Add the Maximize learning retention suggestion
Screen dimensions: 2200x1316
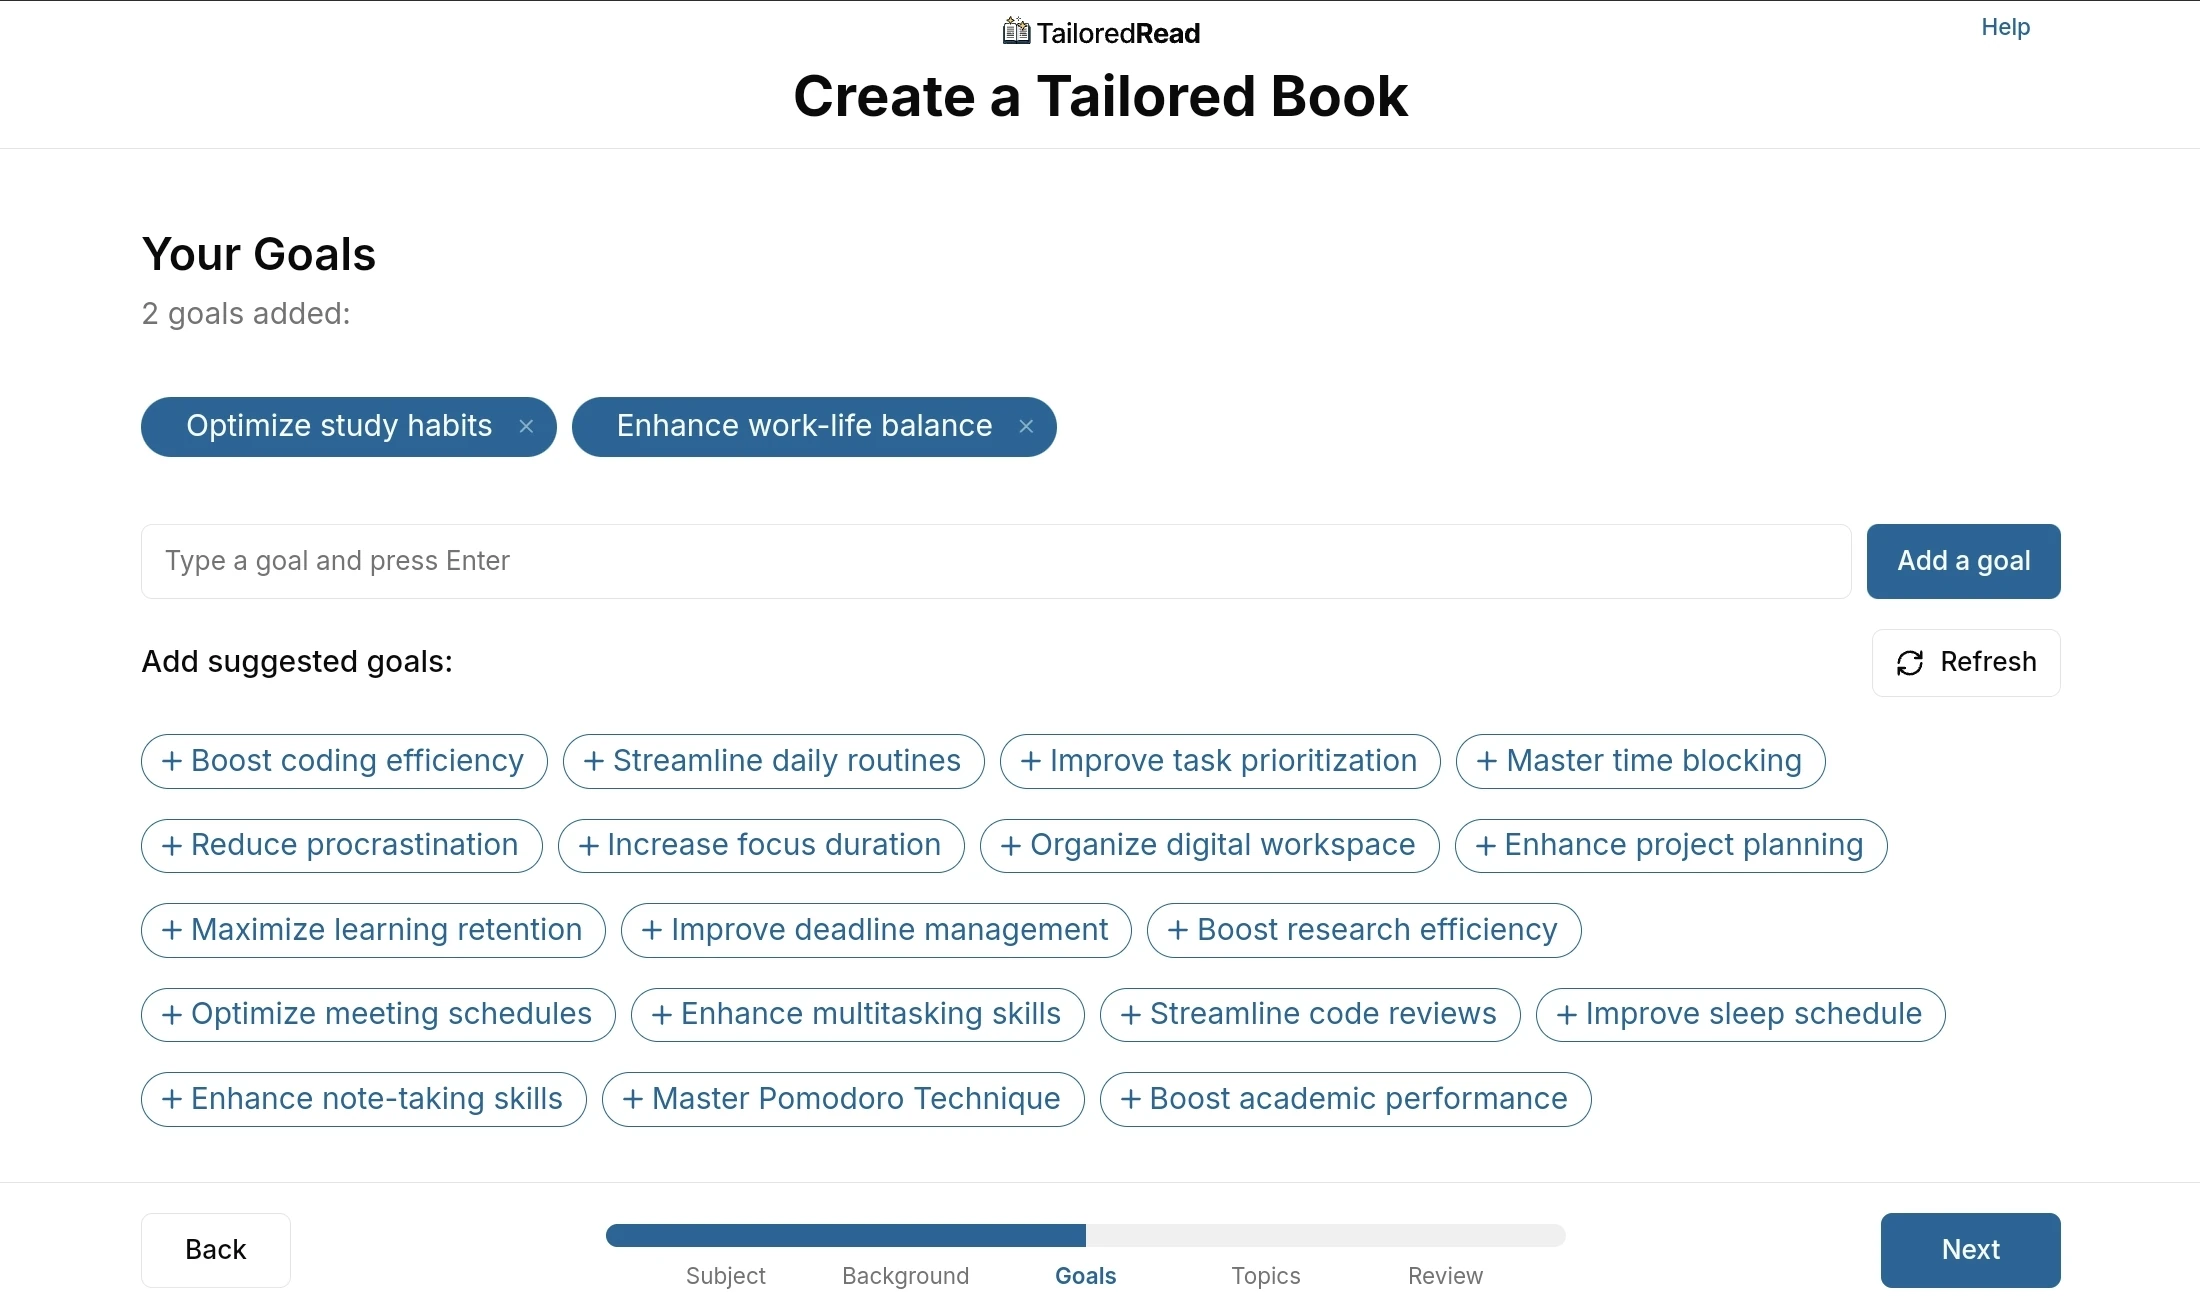pyautogui.click(x=373, y=931)
